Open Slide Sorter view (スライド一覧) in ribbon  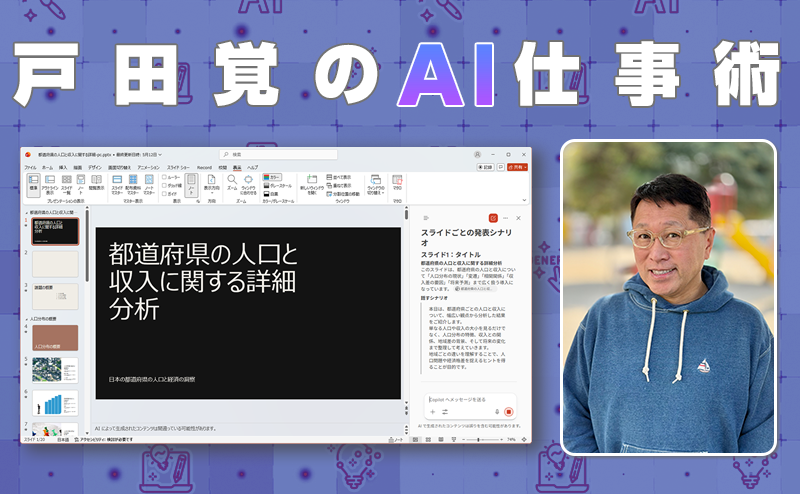coord(67,184)
